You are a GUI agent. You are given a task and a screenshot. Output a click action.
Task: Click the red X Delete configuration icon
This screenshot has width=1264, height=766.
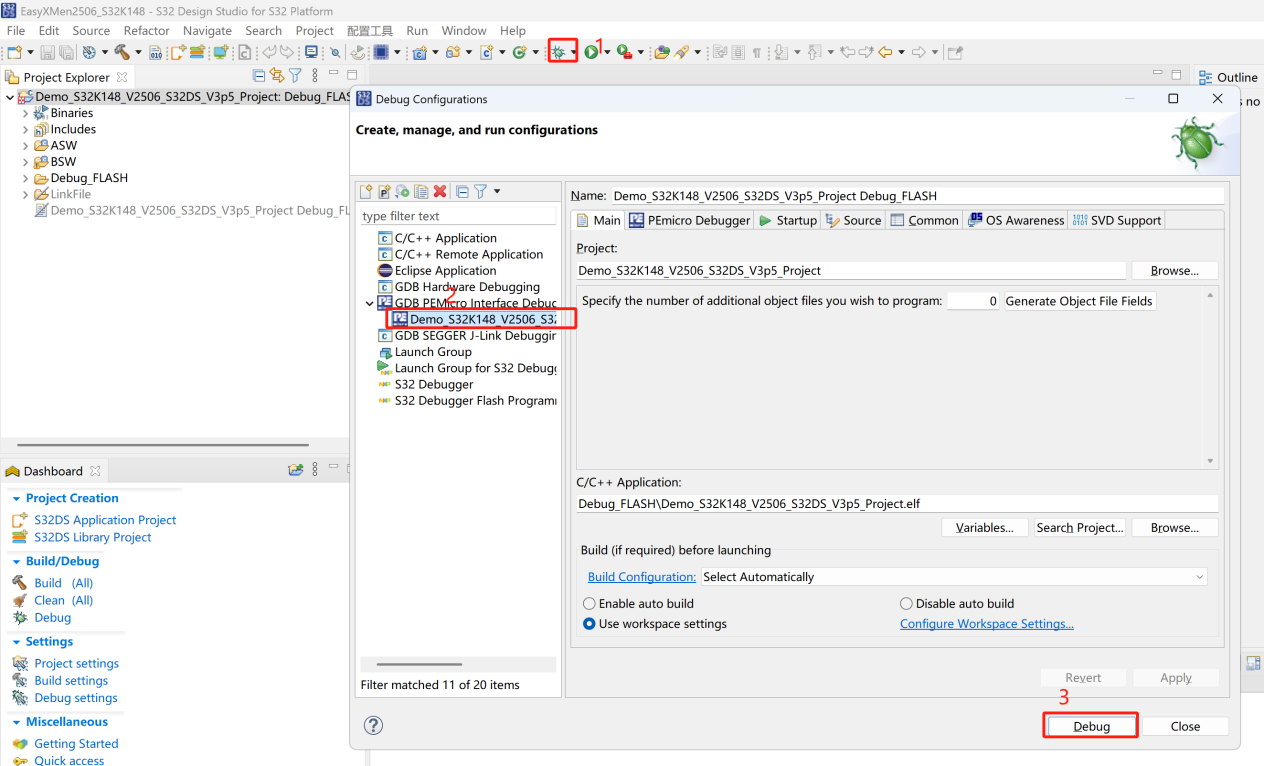pos(440,191)
